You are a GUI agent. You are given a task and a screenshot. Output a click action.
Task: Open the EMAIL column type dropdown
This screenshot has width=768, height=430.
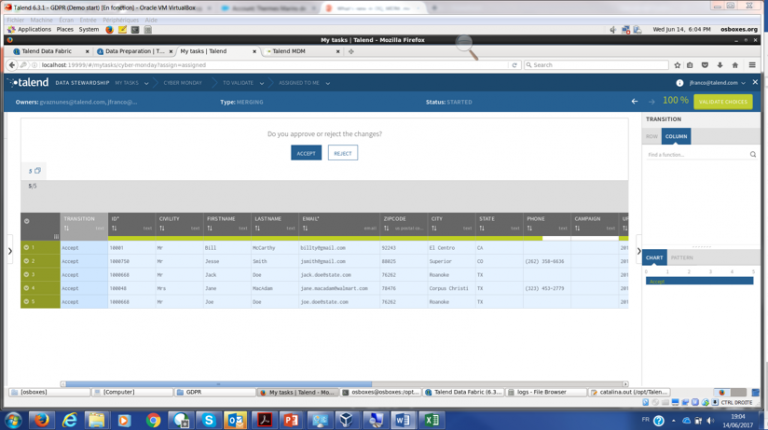pos(370,228)
